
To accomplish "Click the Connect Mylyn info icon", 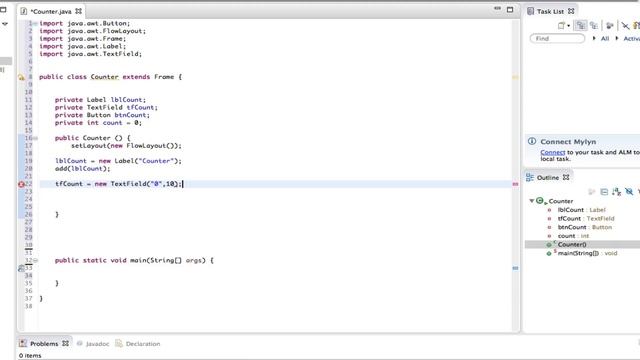I will 532,141.
